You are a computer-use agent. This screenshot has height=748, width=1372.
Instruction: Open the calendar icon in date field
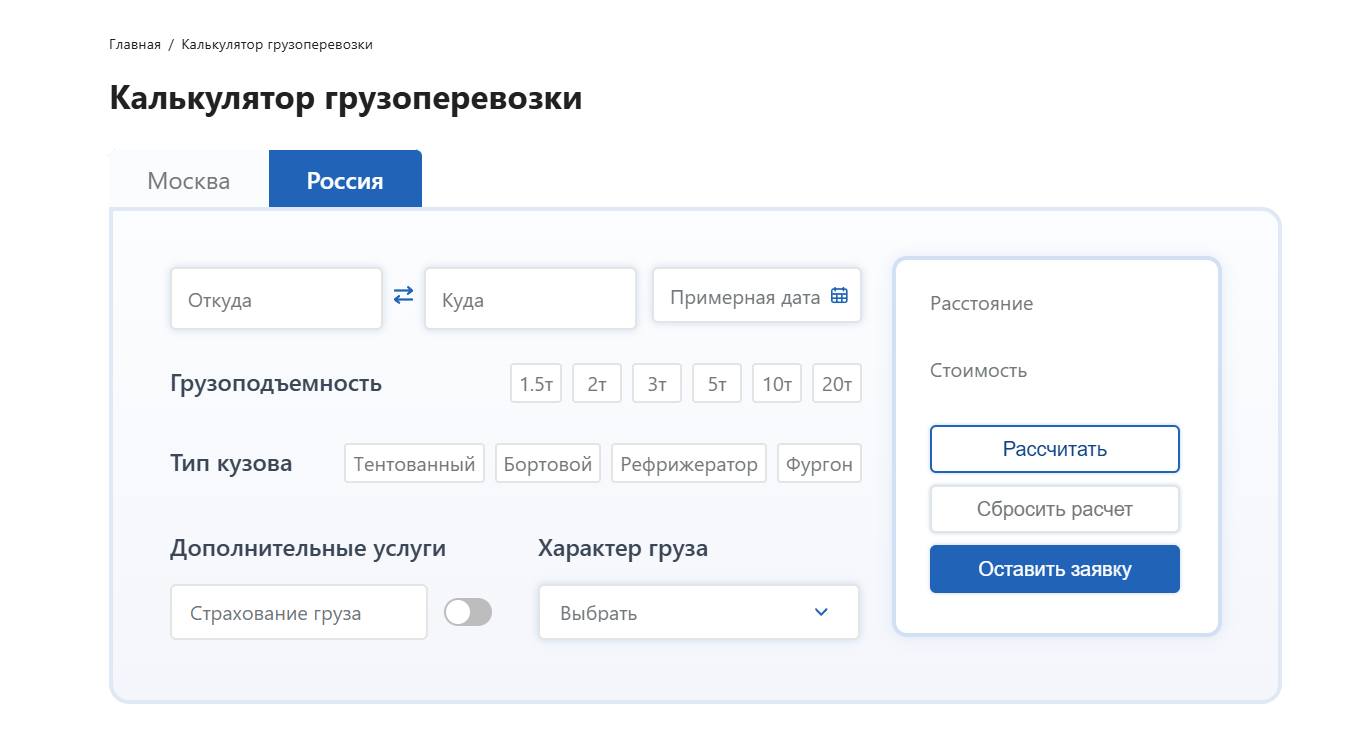click(x=839, y=296)
